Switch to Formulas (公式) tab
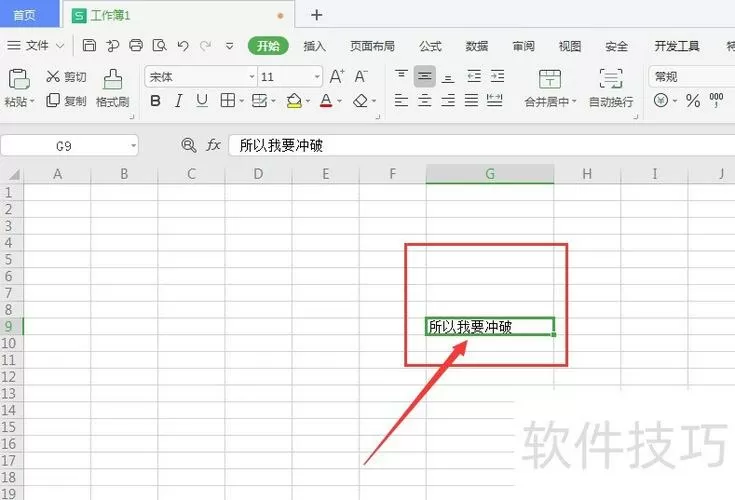The height and width of the screenshot is (500, 735). (430, 46)
